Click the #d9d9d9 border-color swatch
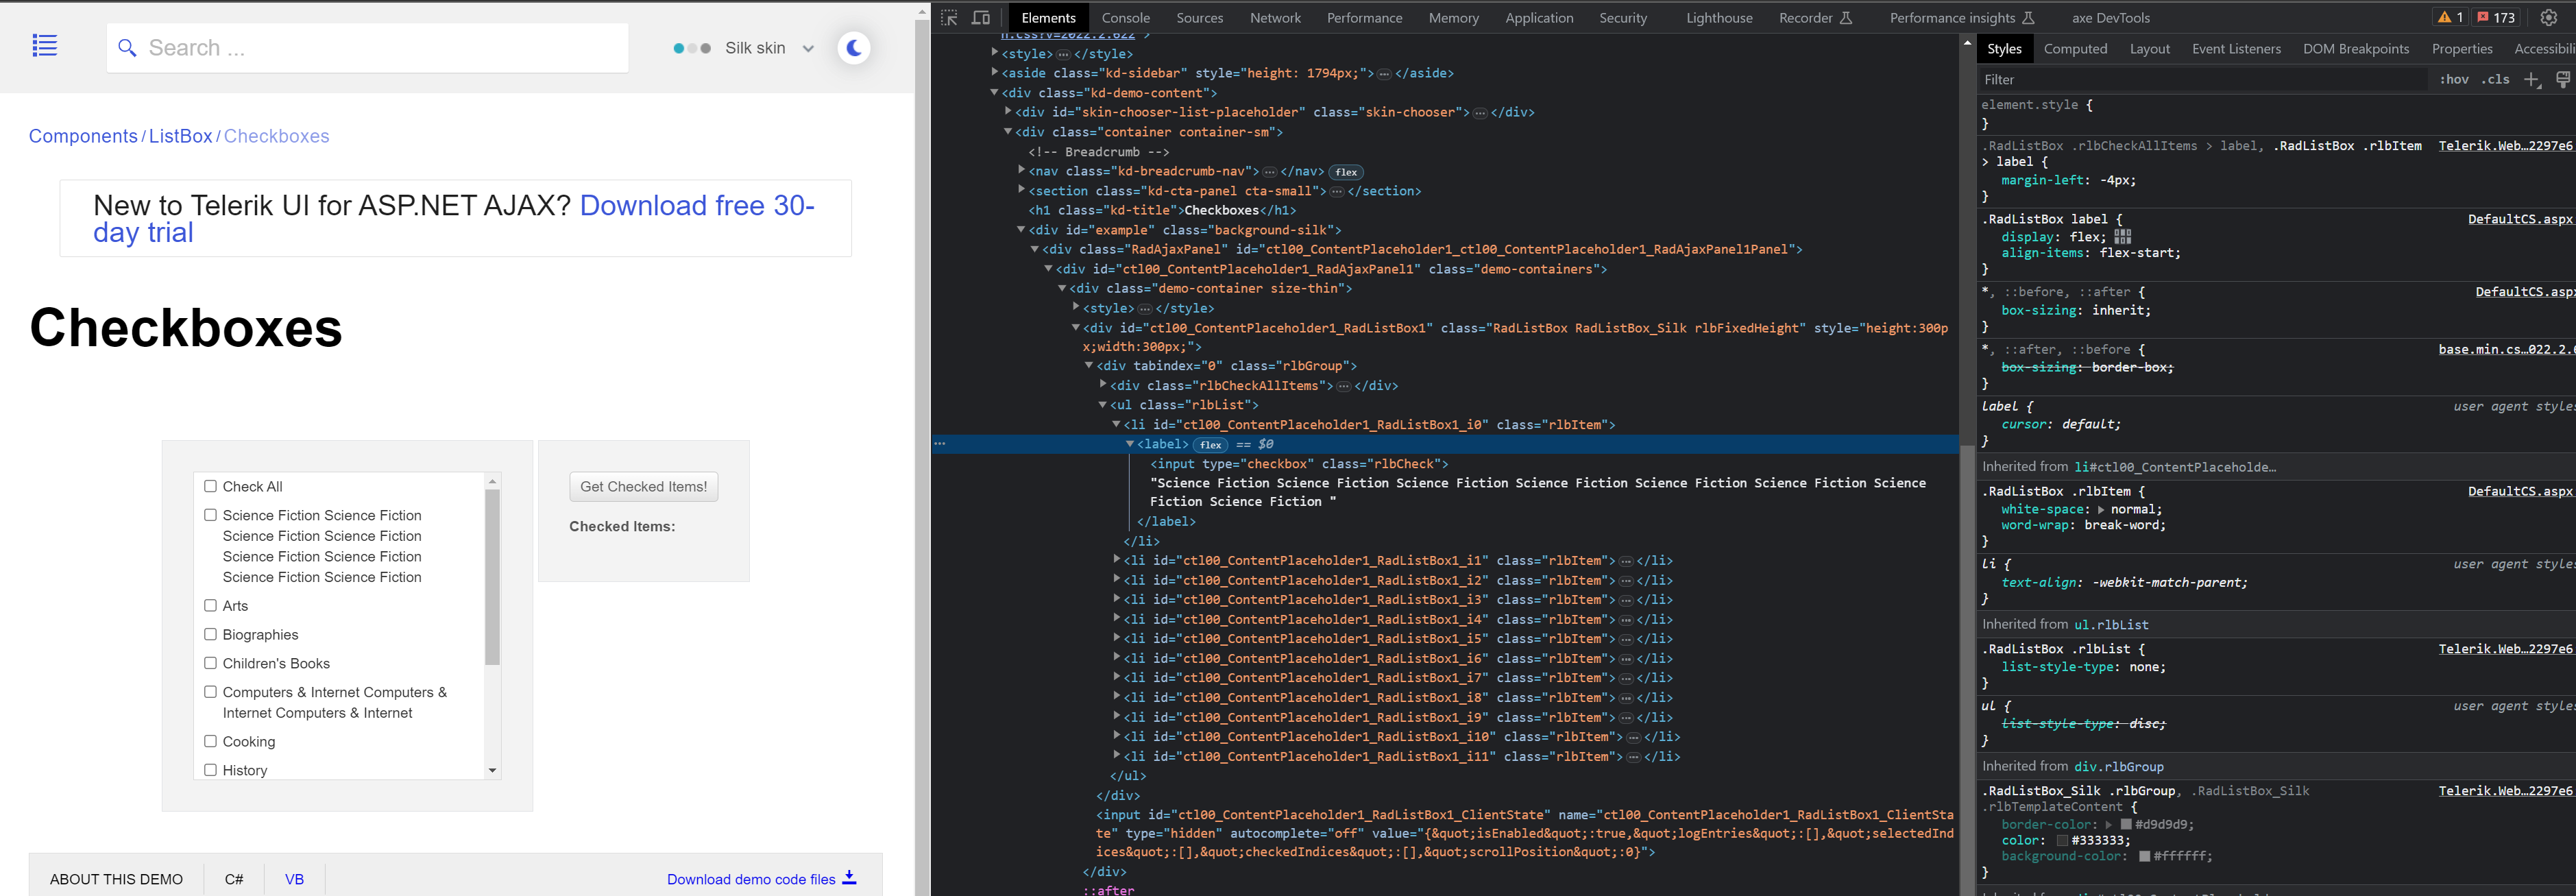This screenshot has height=896, width=2576. point(2126,825)
